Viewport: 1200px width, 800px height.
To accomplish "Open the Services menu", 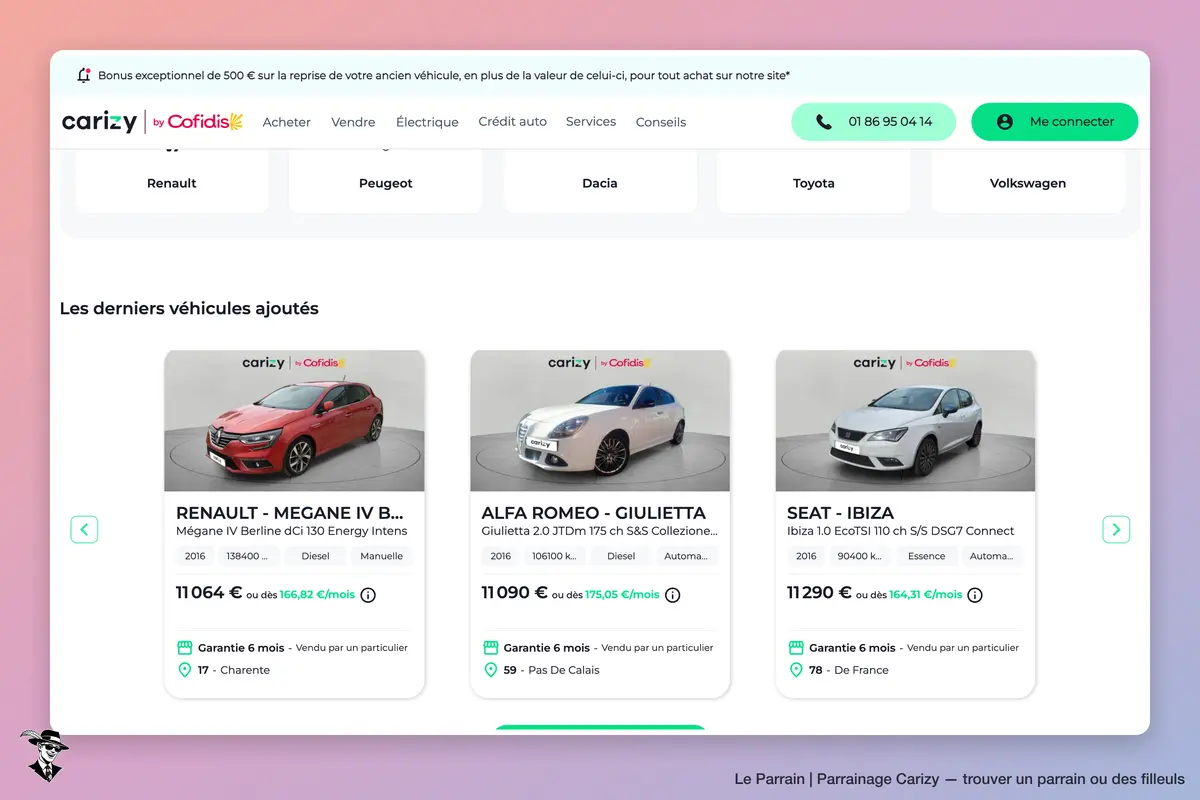I will coord(591,122).
